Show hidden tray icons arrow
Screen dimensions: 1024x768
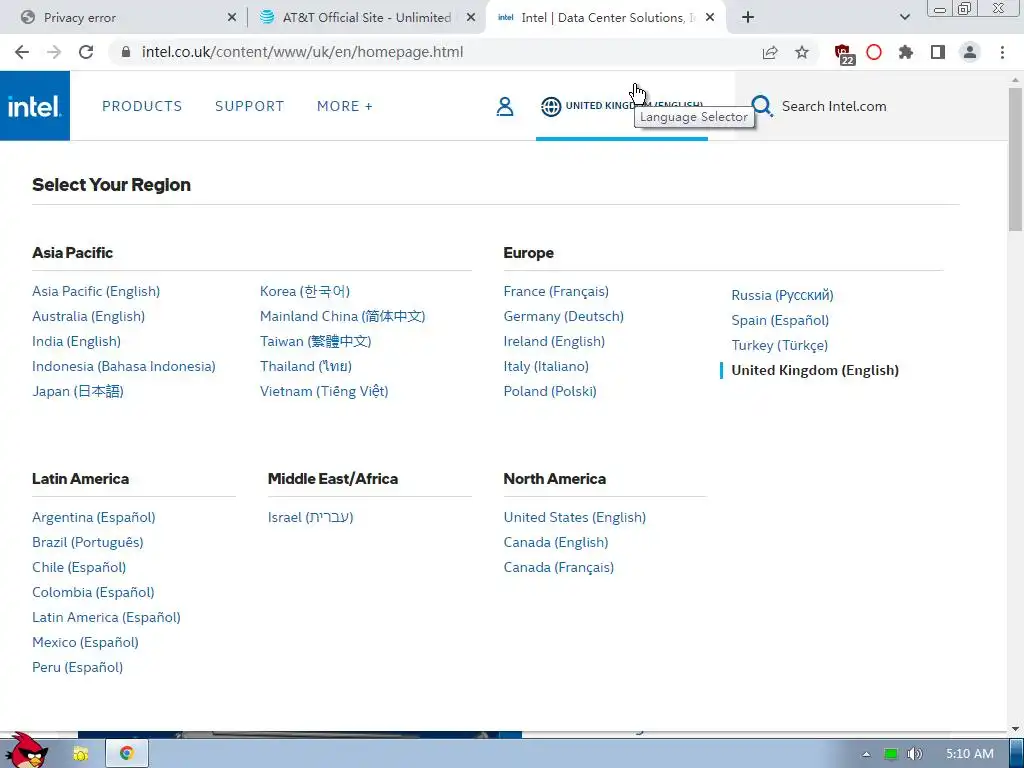click(x=867, y=754)
